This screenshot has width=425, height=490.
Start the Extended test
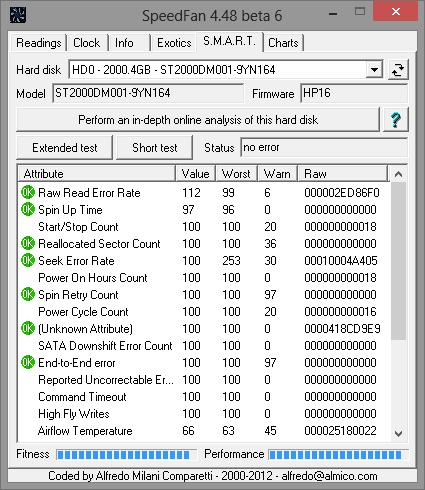pyautogui.click(x=65, y=147)
